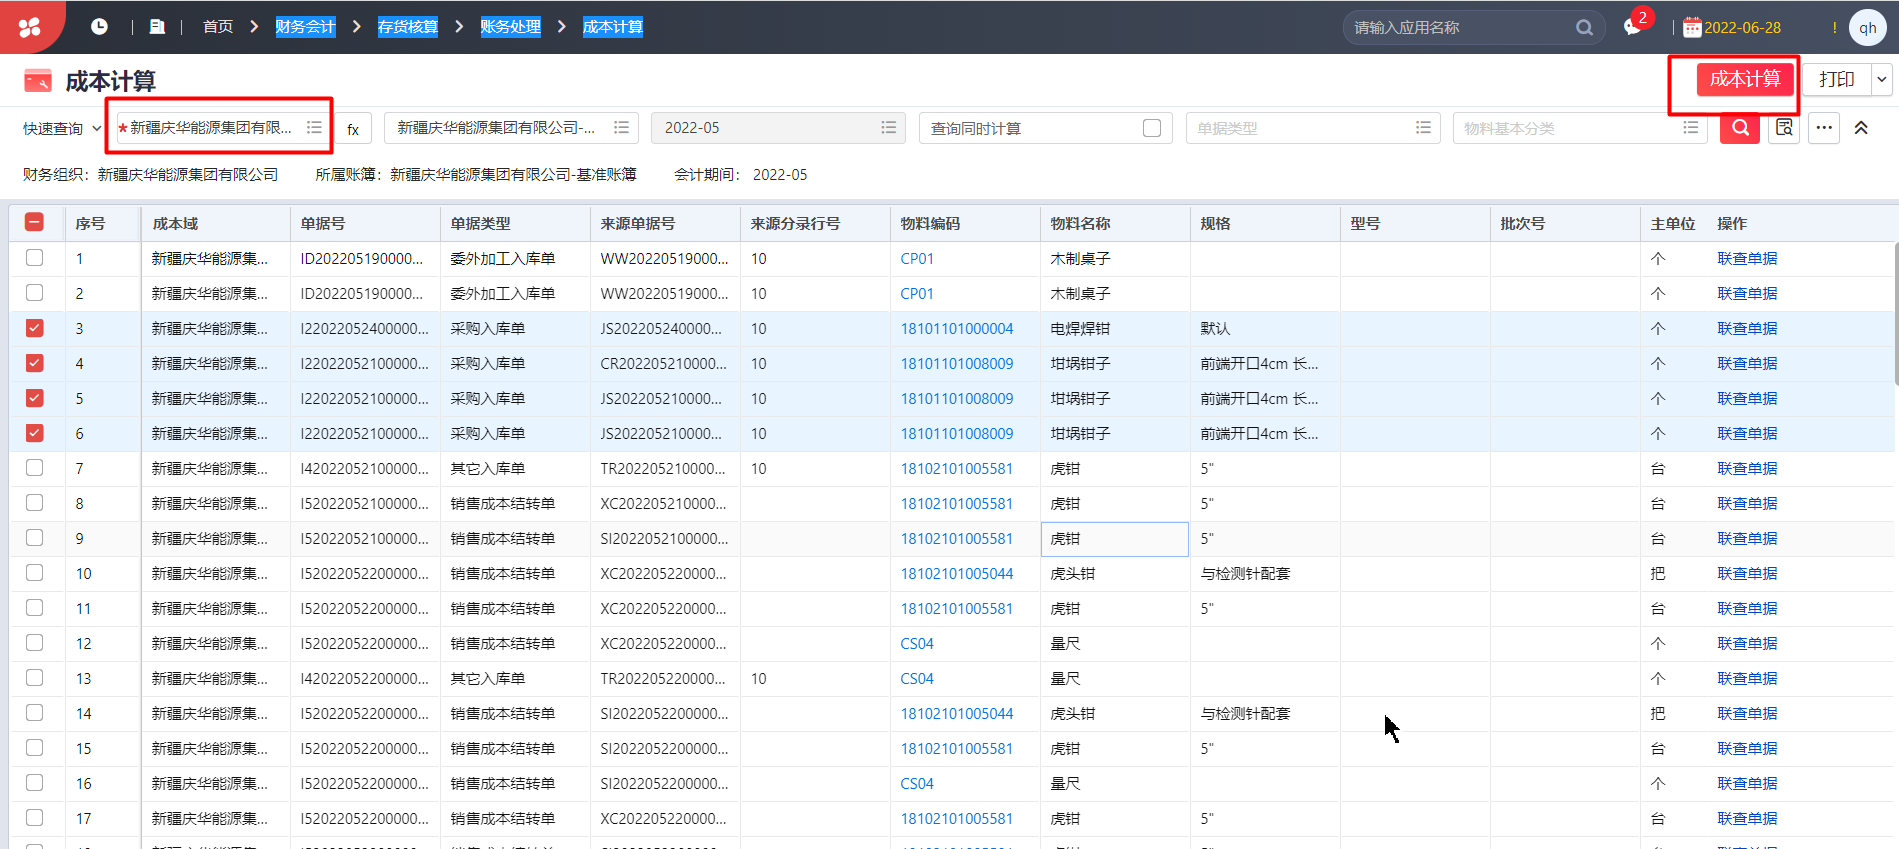This screenshot has width=1899, height=849.
Task: Open the 财务组织 selector field
Action: [223, 128]
